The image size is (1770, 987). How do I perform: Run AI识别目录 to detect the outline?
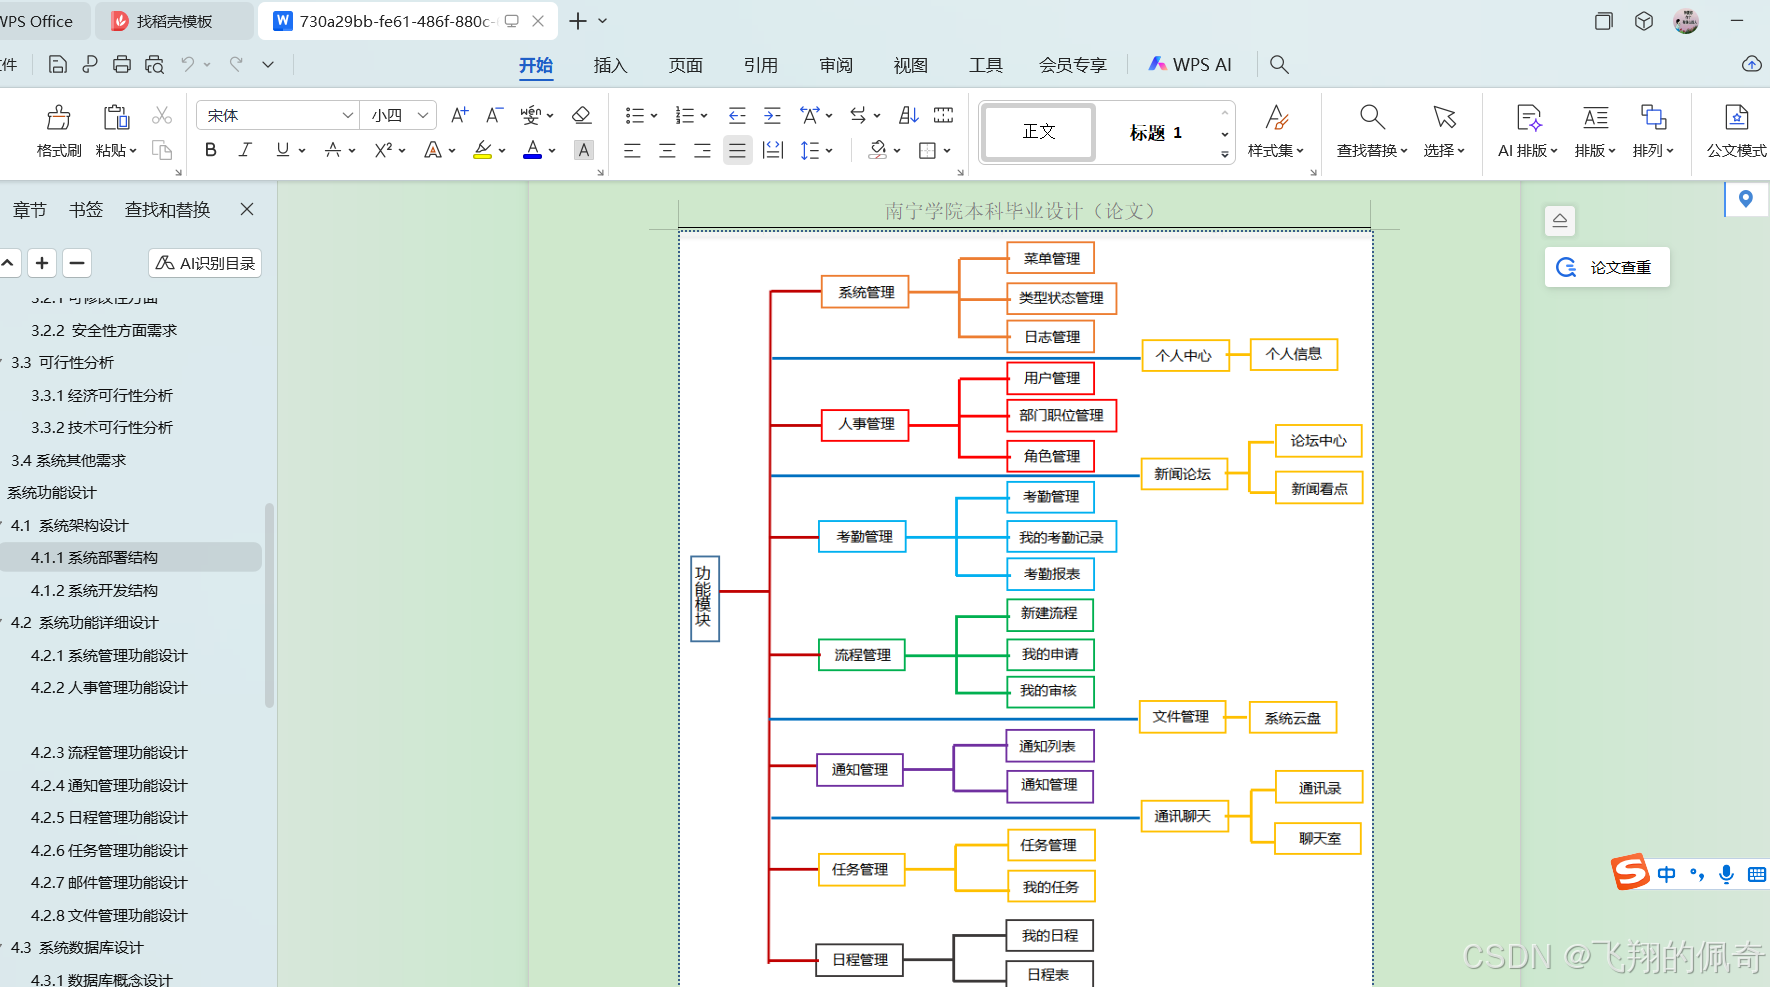coord(204,262)
